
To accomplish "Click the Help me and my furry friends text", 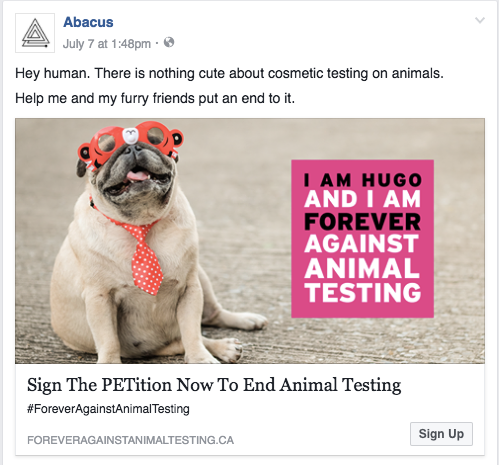I will pyautogui.click(x=155, y=98).
